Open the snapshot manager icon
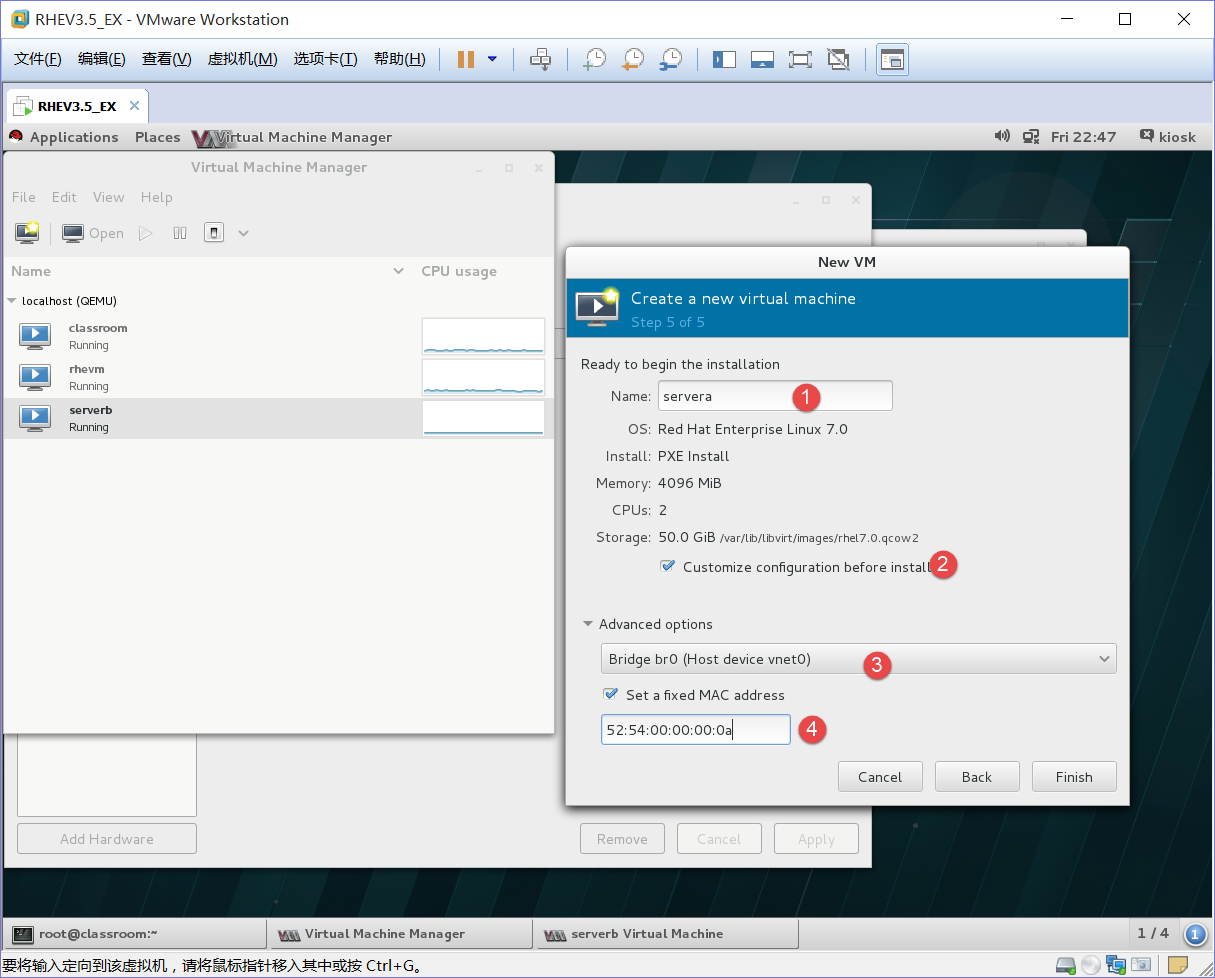This screenshot has width=1215, height=978. coord(671,59)
